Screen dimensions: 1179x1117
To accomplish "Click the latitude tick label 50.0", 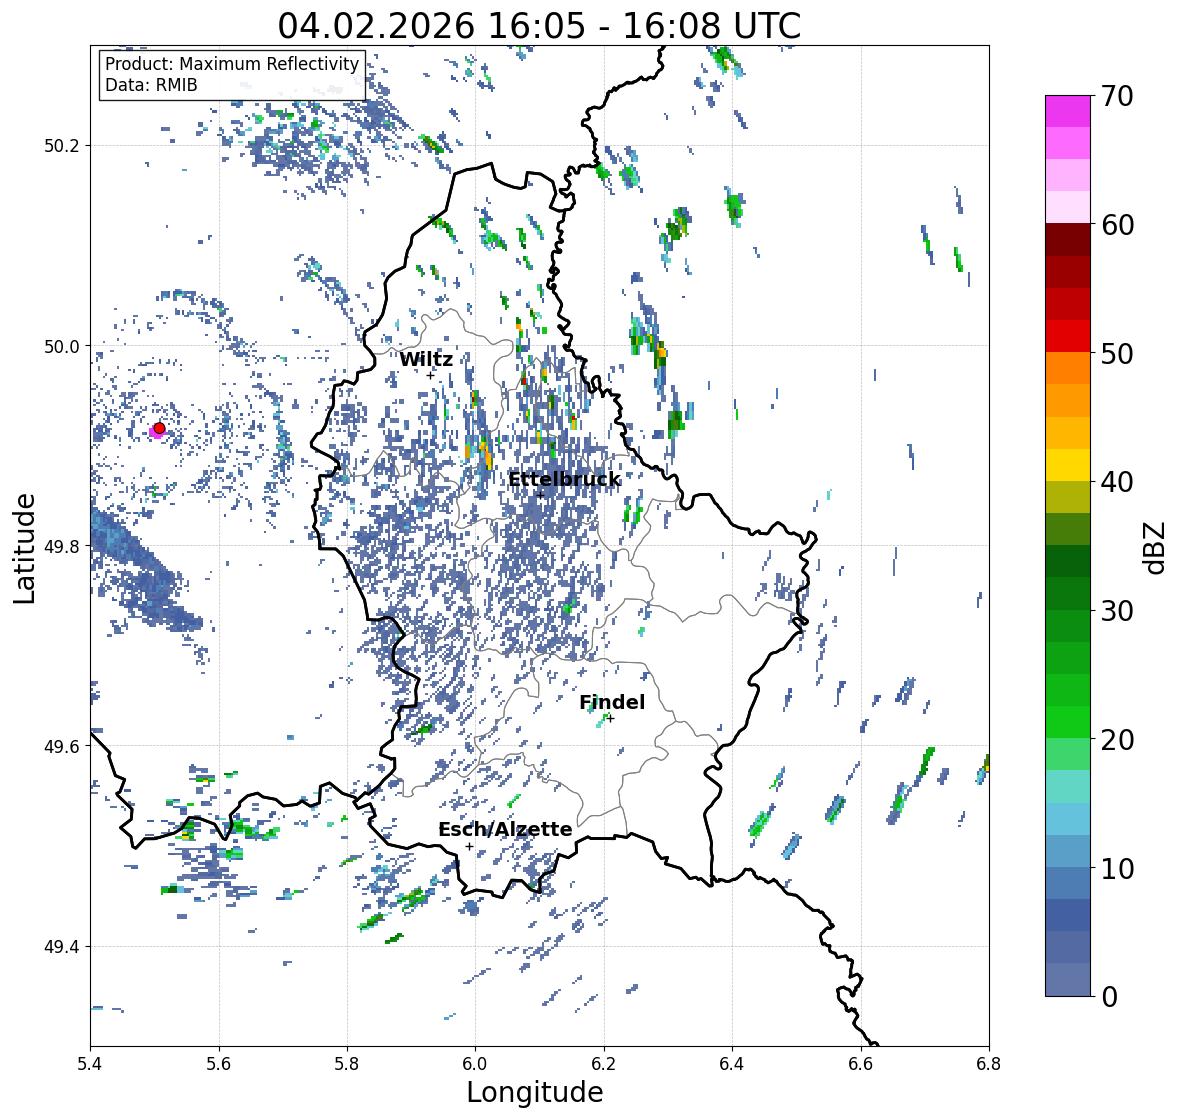I will 62,347.
